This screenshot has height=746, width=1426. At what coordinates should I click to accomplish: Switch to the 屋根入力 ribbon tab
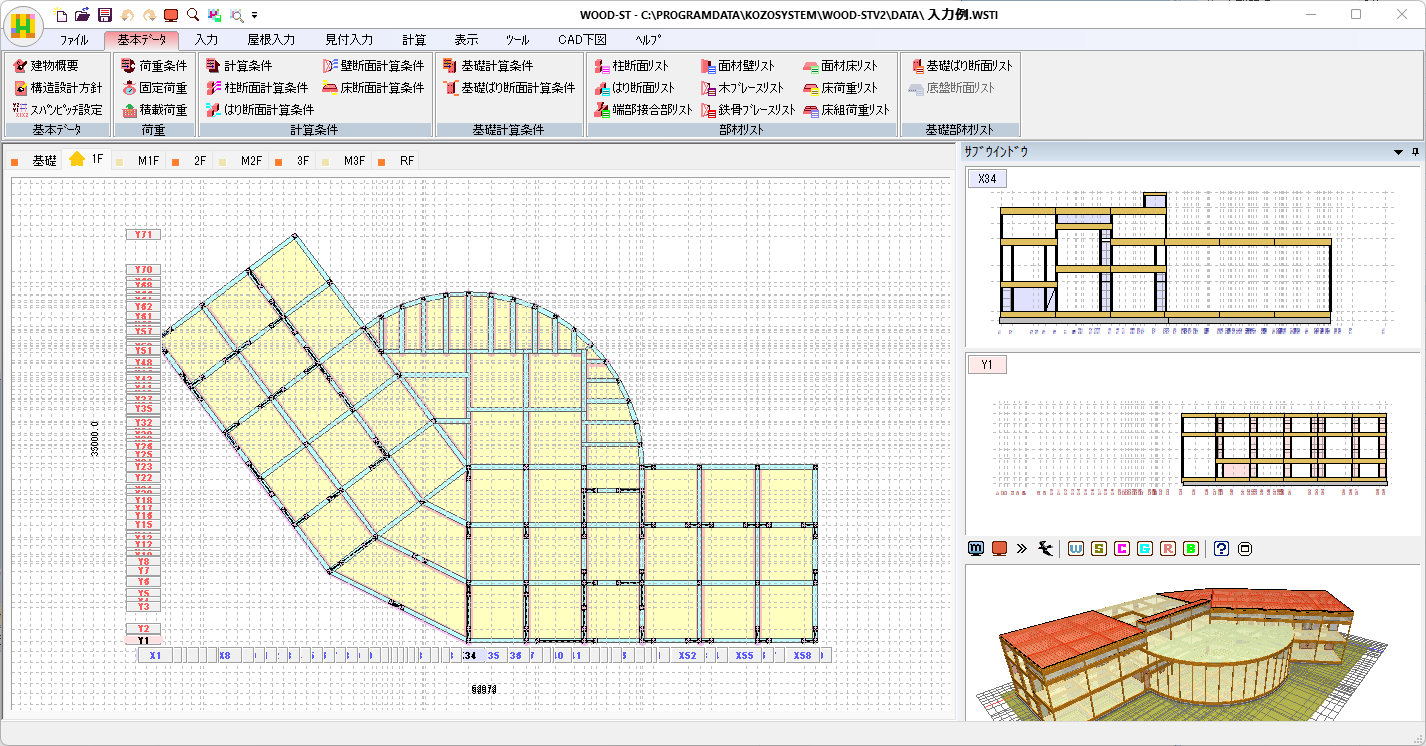(271, 40)
